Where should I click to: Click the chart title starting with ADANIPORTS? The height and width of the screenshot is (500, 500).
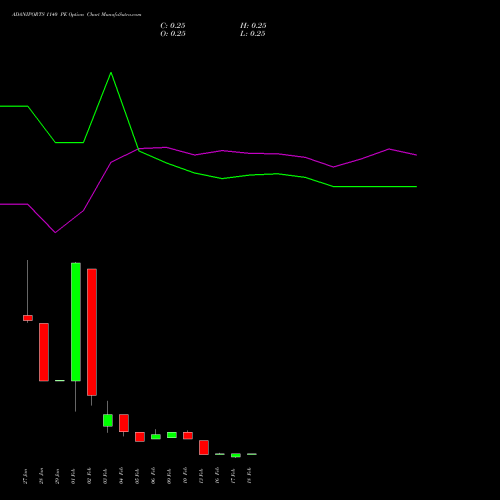(77, 15)
